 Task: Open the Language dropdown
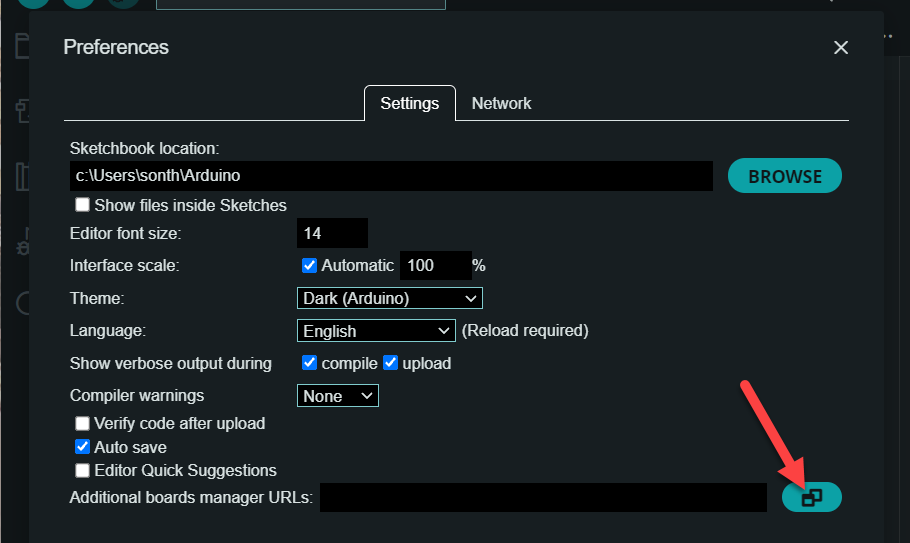(x=376, y=331)
